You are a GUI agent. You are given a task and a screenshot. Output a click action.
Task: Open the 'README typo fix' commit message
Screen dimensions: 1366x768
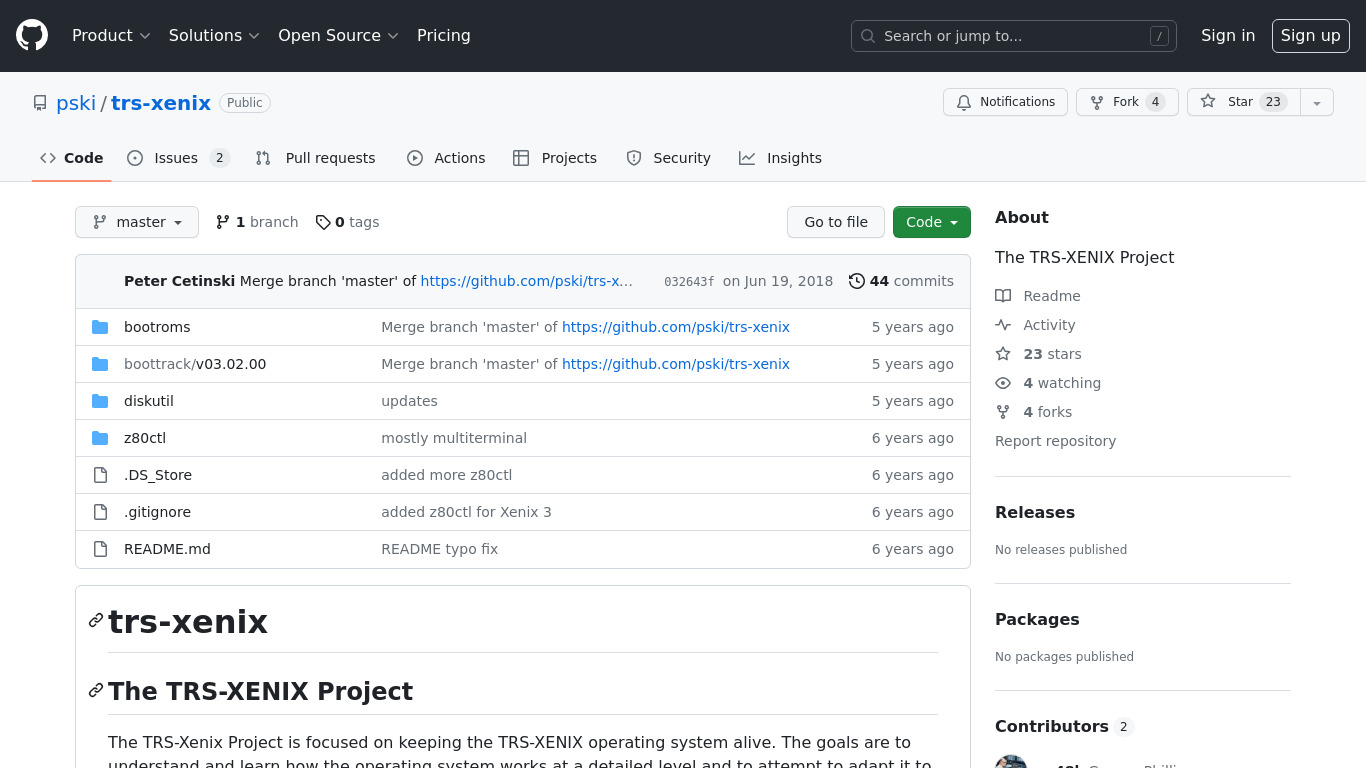(439, 549)
